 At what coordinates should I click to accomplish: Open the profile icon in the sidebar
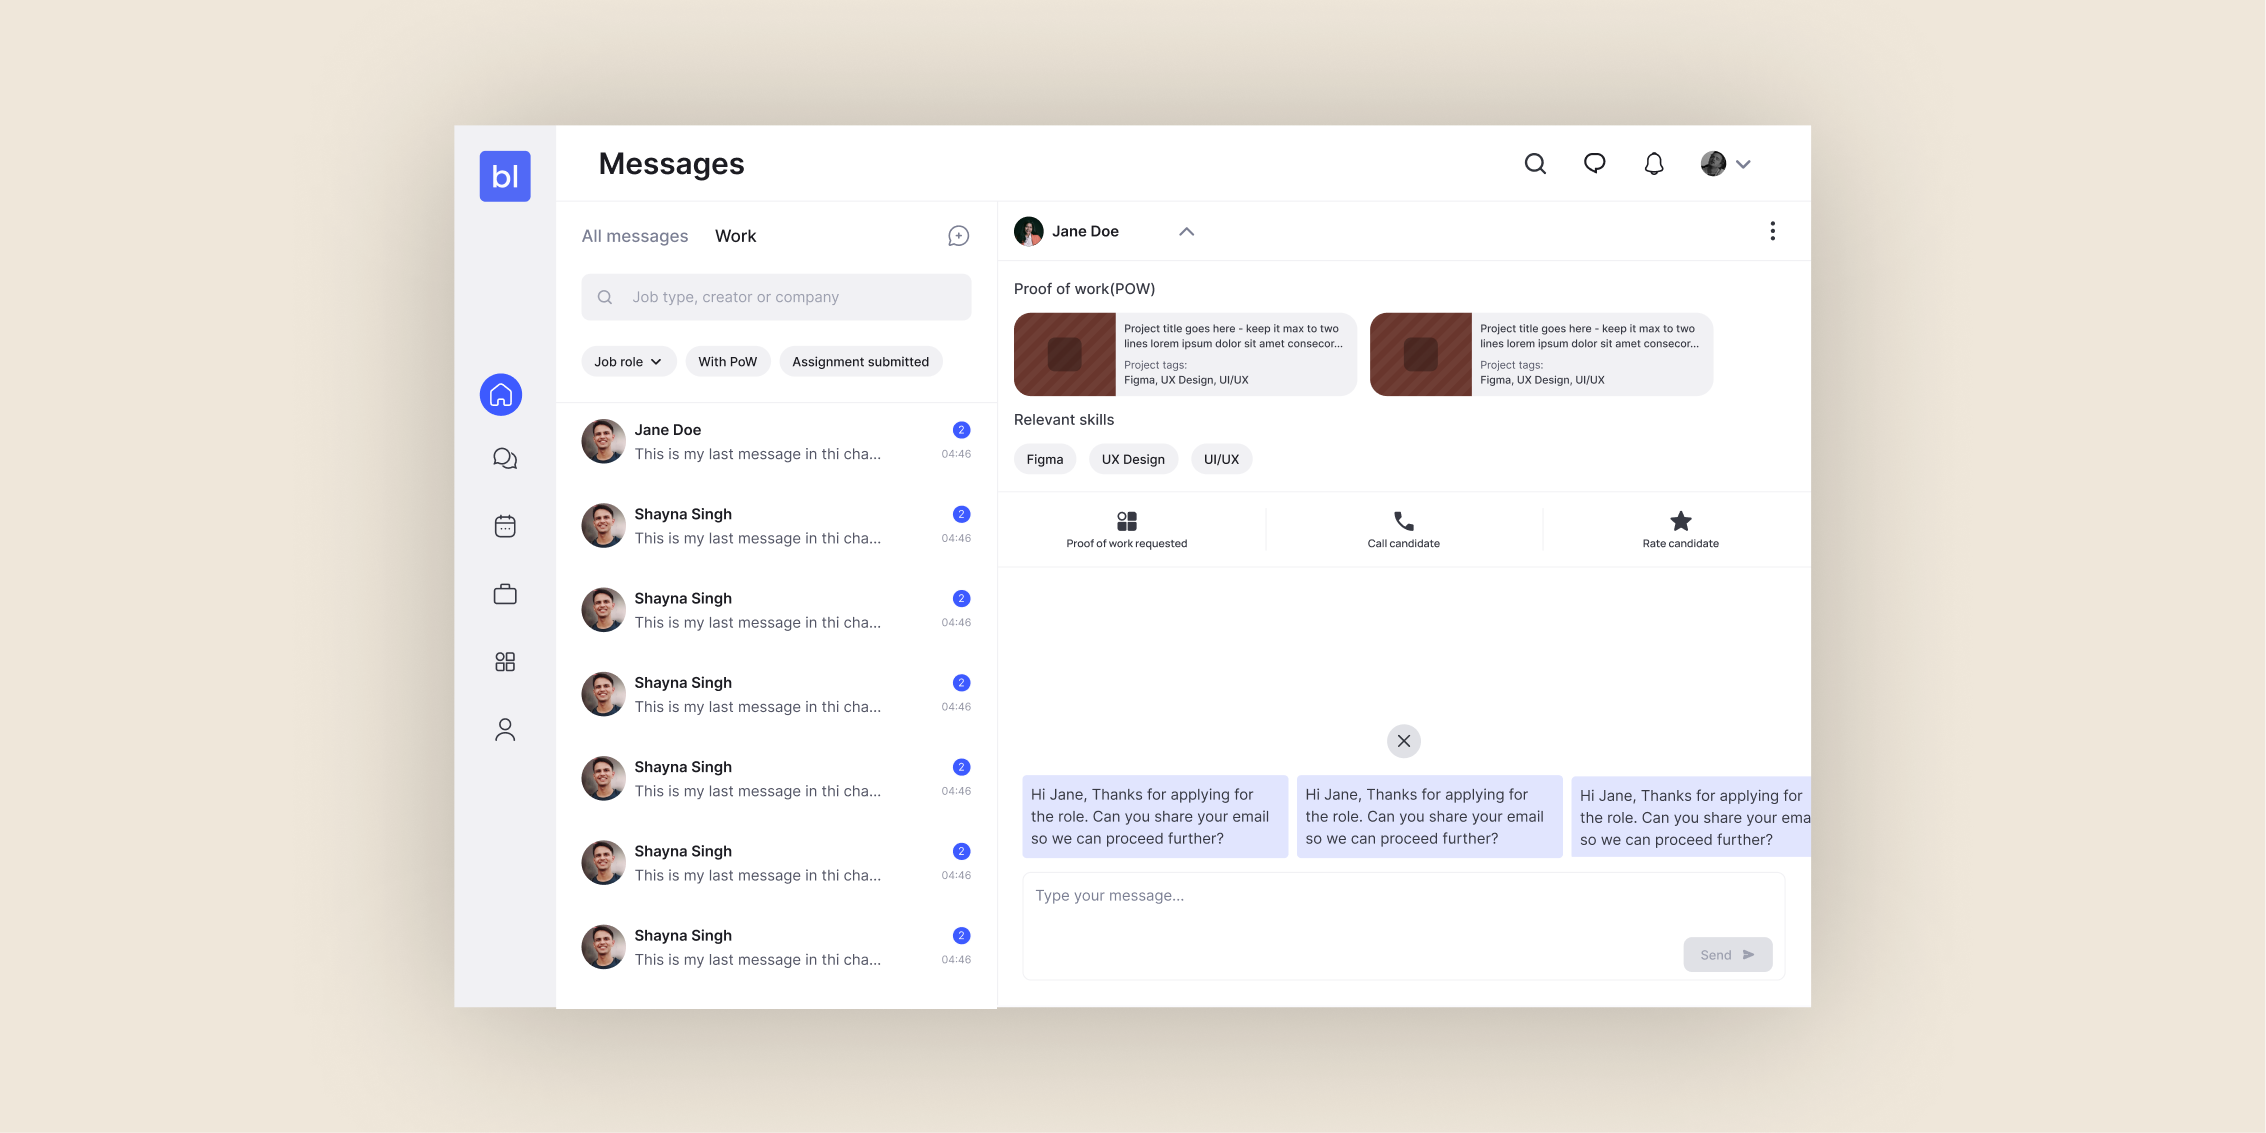[504, 729]
